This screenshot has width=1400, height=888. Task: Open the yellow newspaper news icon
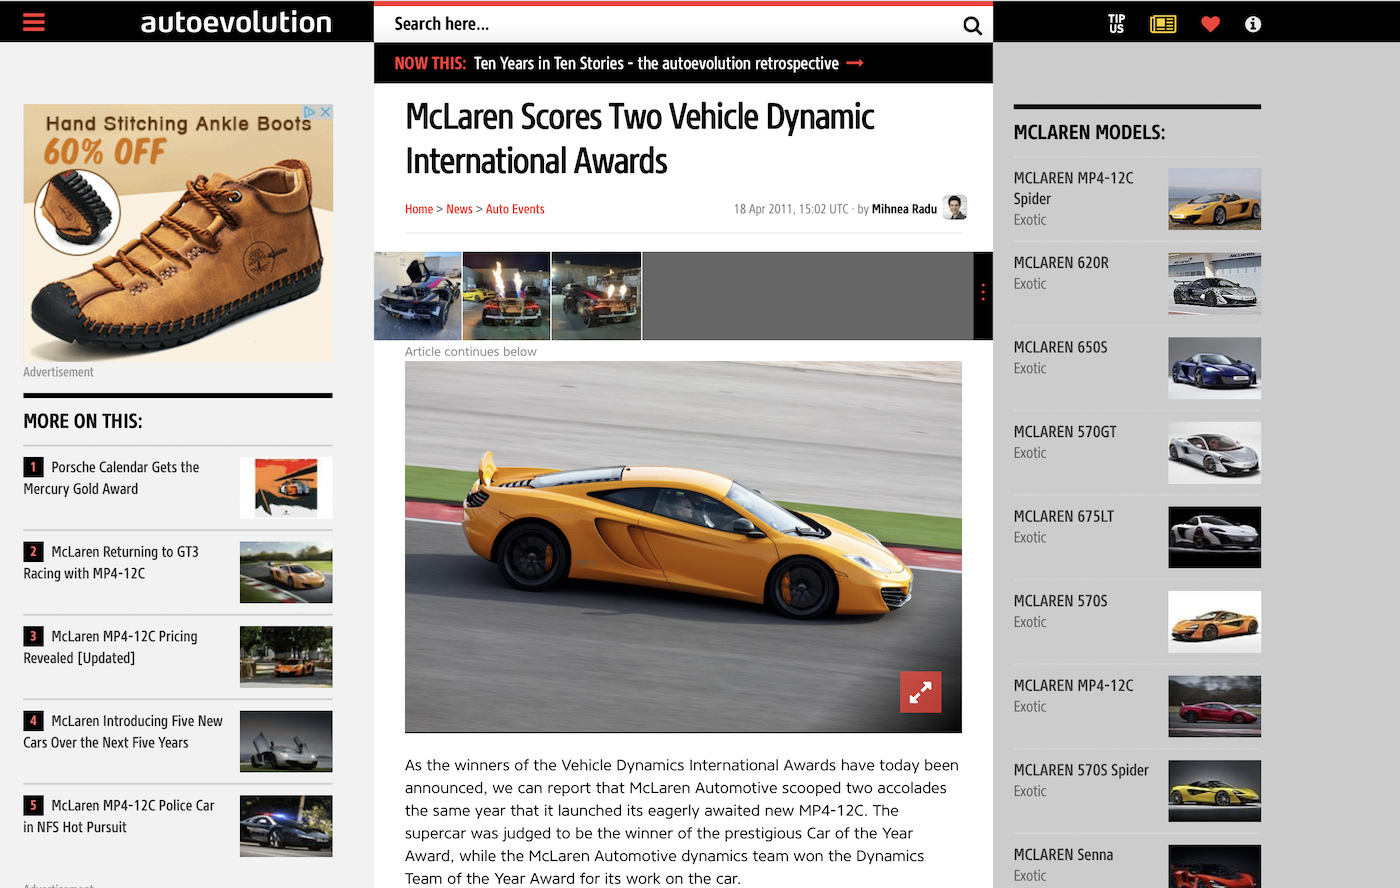1163,24
